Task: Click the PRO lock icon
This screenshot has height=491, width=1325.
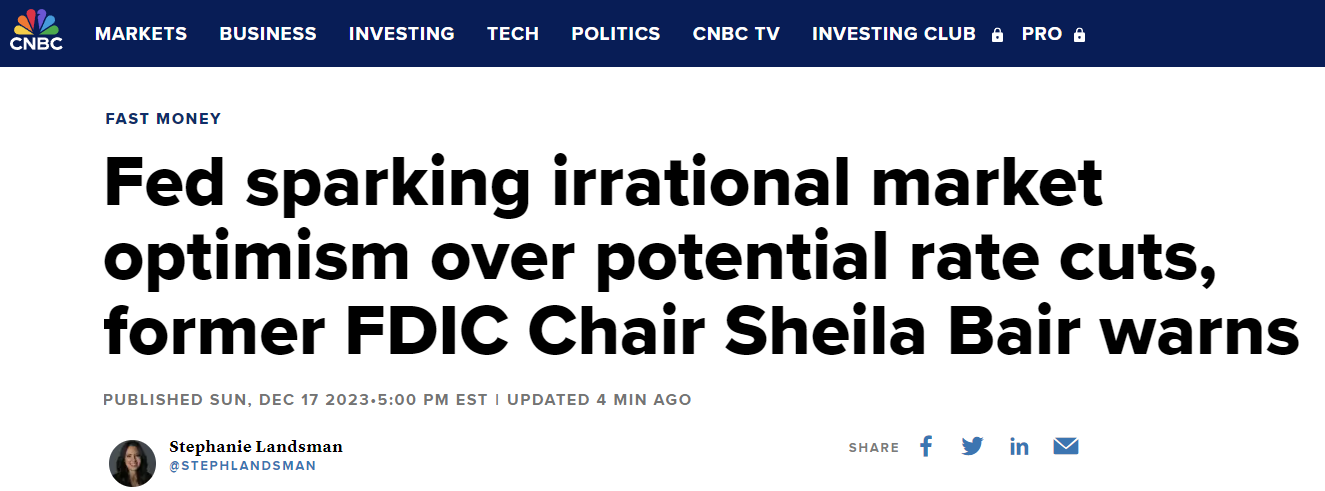Action: [1079, 35]
